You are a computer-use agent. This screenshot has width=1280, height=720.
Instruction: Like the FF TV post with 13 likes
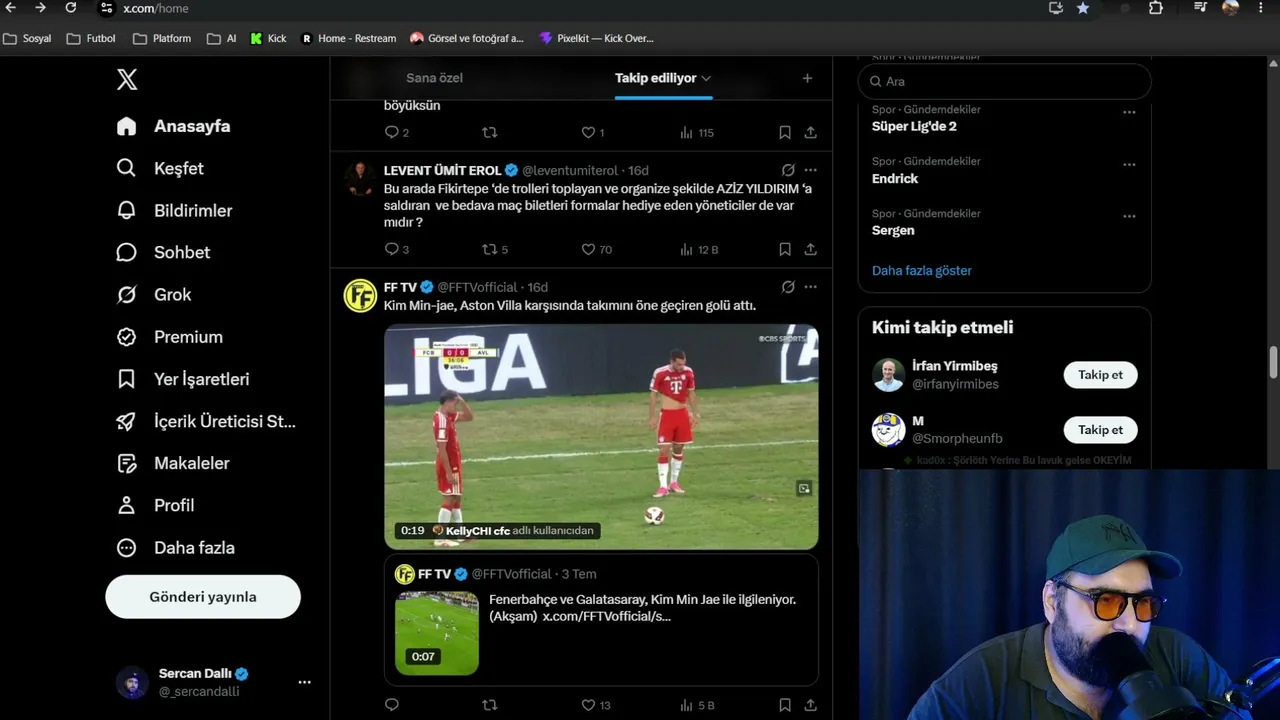pos(596,705)
